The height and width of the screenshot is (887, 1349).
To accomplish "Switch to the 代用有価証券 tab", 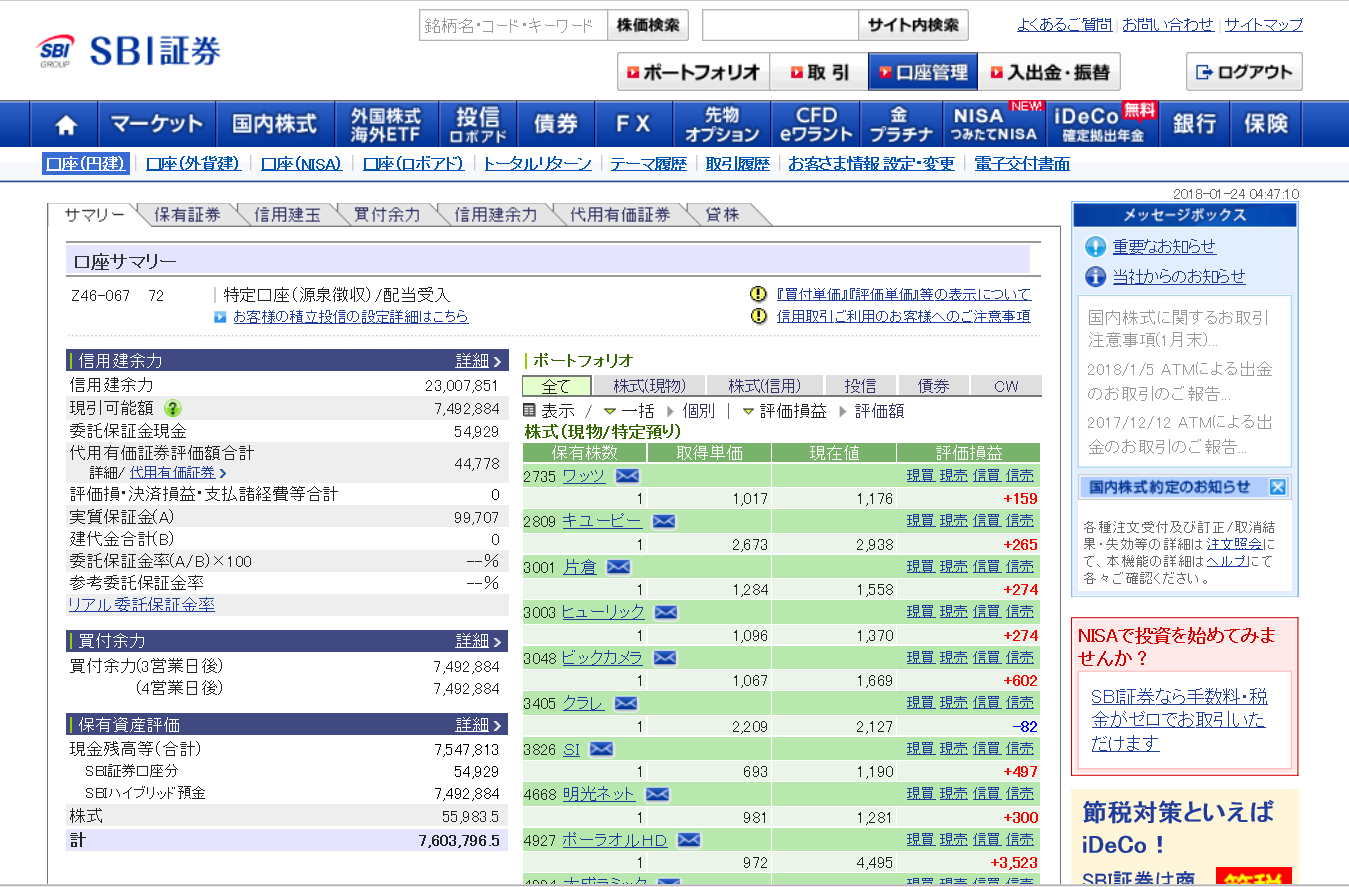I will pos(620,214).
